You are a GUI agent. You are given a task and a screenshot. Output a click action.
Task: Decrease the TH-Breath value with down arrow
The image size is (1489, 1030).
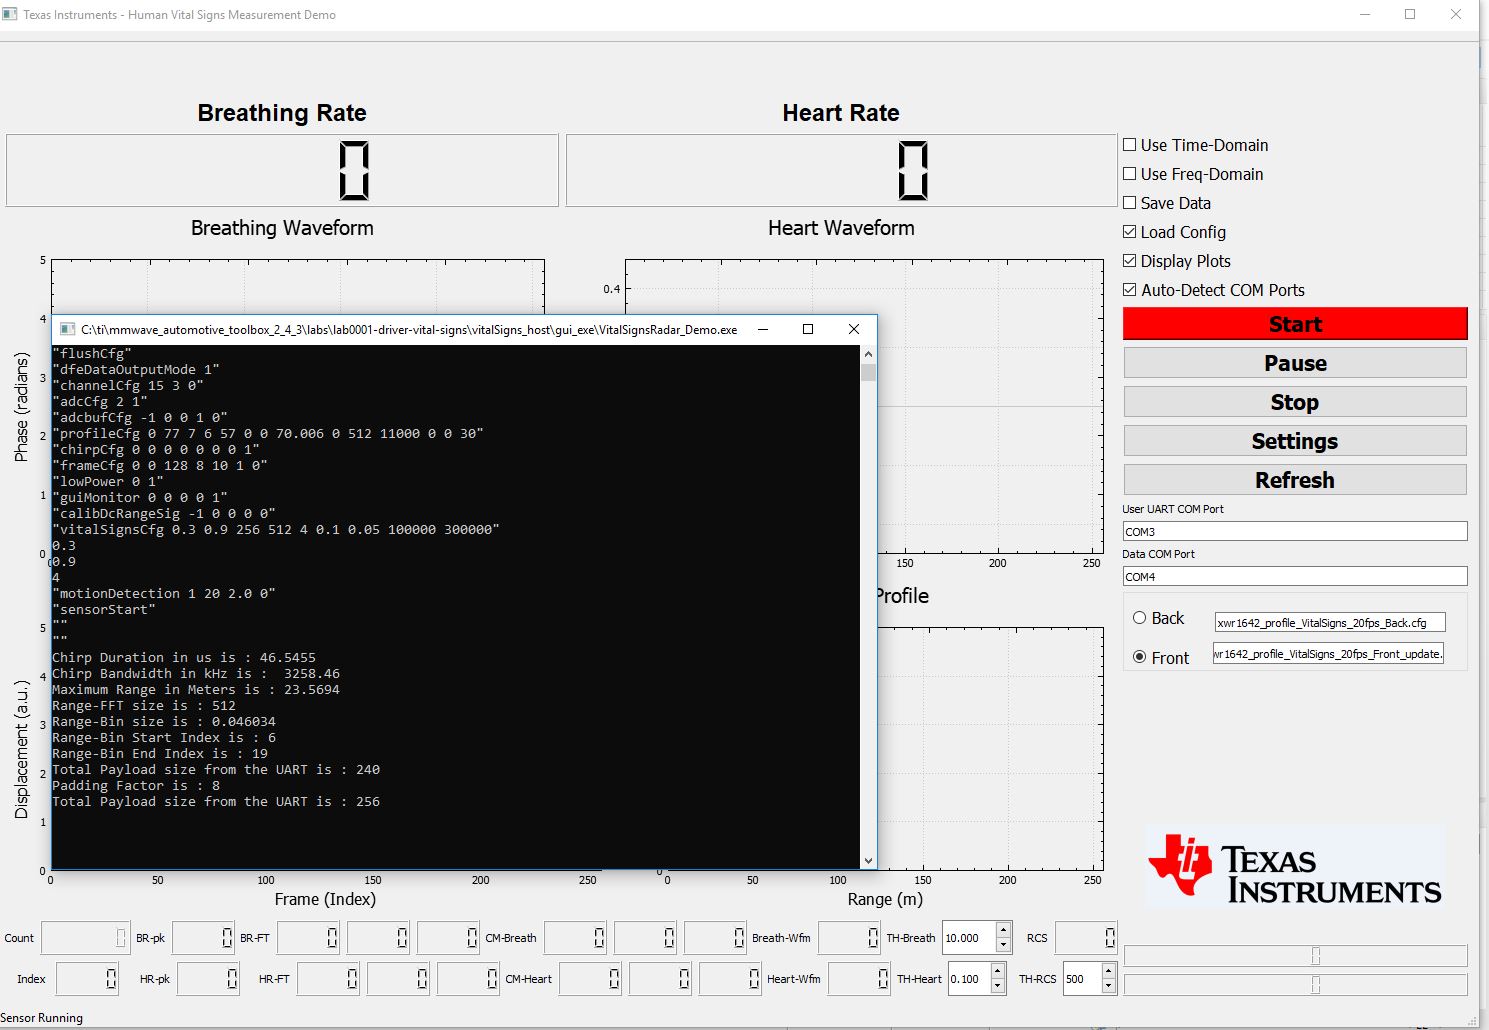pos(1004,945)
